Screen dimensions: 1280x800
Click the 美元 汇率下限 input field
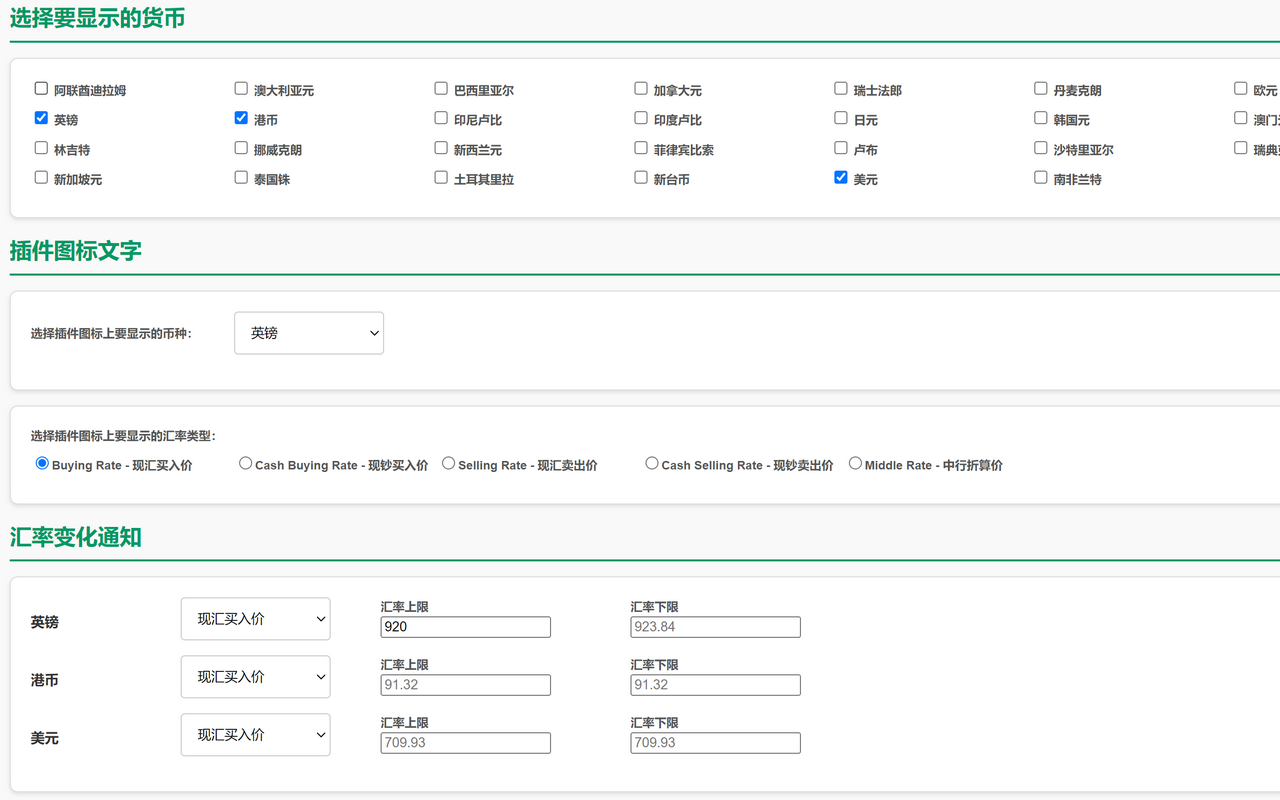tap(714, 742)
